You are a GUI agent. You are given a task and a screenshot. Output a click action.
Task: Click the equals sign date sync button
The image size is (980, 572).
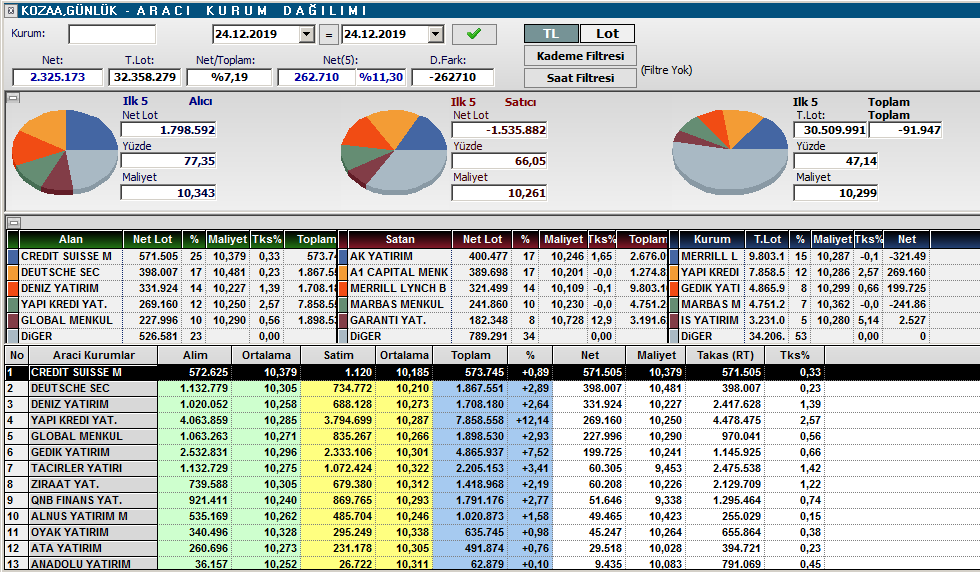(329, 34)
